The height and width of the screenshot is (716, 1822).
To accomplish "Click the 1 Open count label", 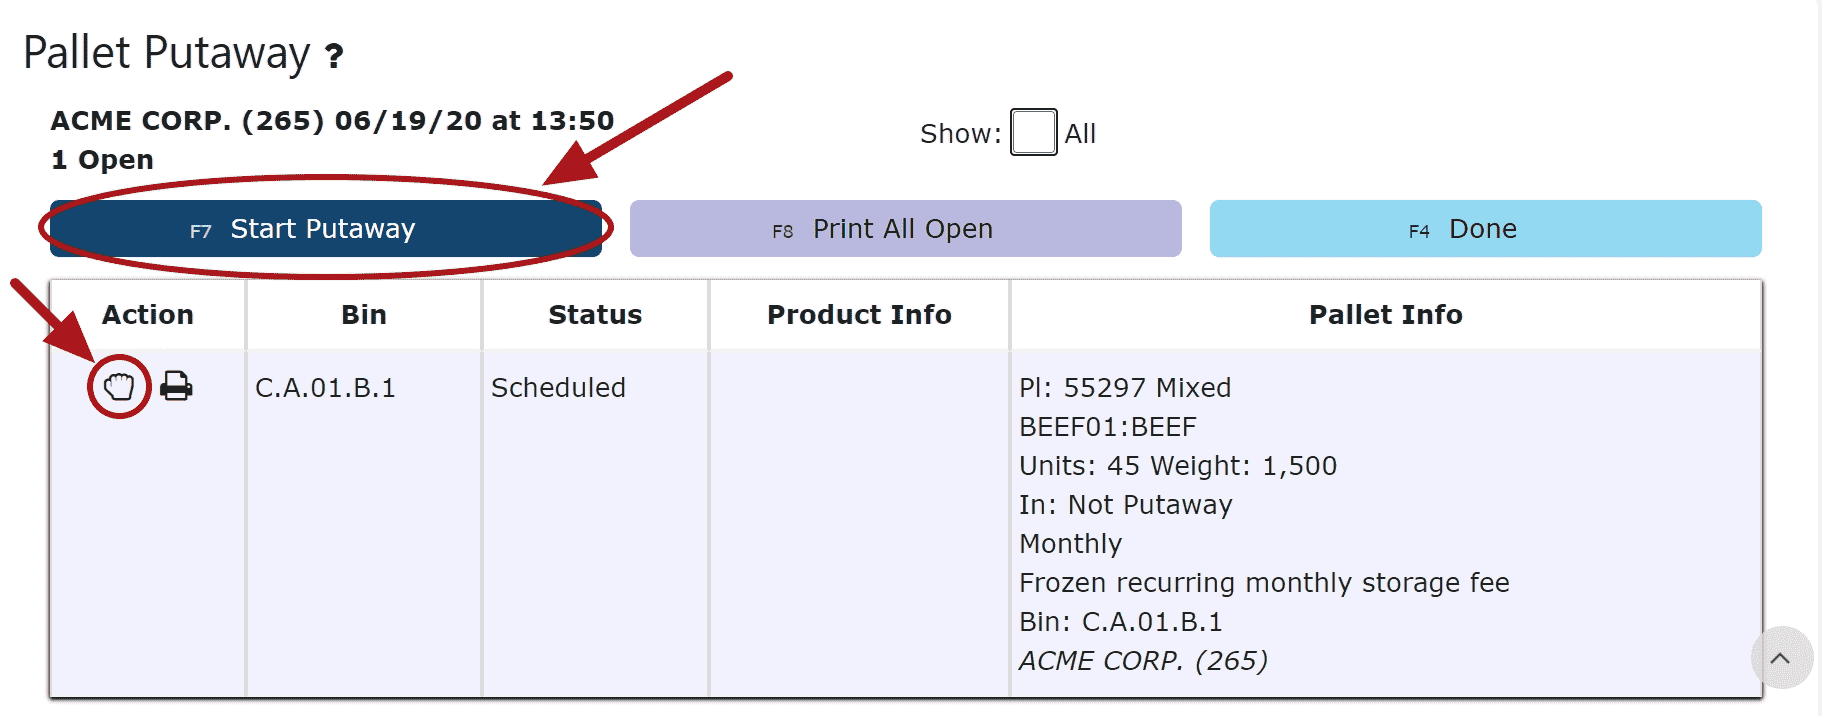I will tap(102, 160).
